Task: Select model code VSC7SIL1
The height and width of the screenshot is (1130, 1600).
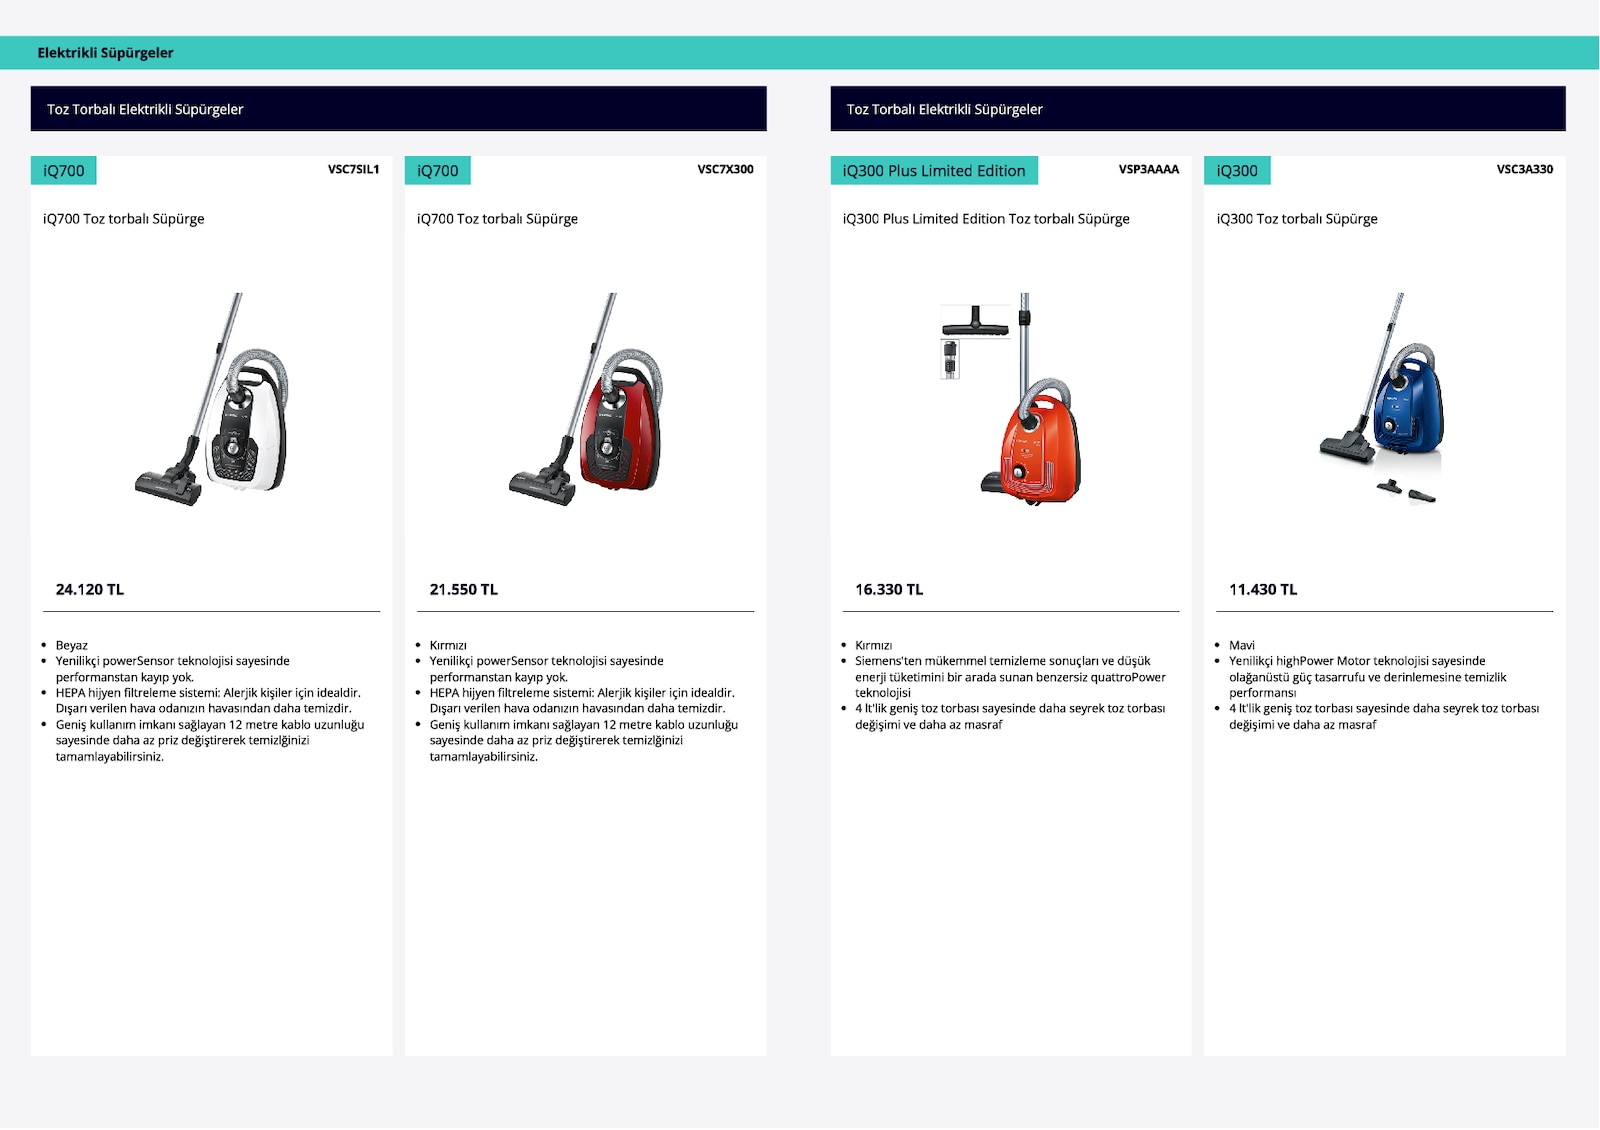Action: [354, 170]
